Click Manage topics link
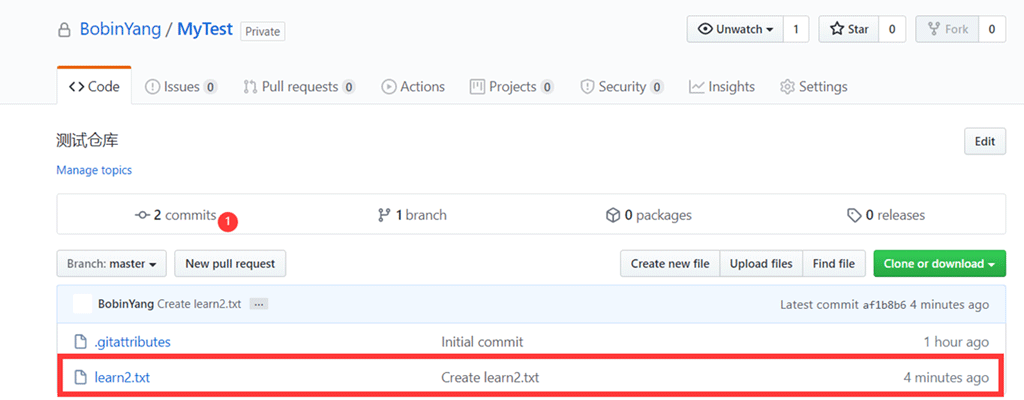Screen dimensions: 1024x400 coord(94,170)
